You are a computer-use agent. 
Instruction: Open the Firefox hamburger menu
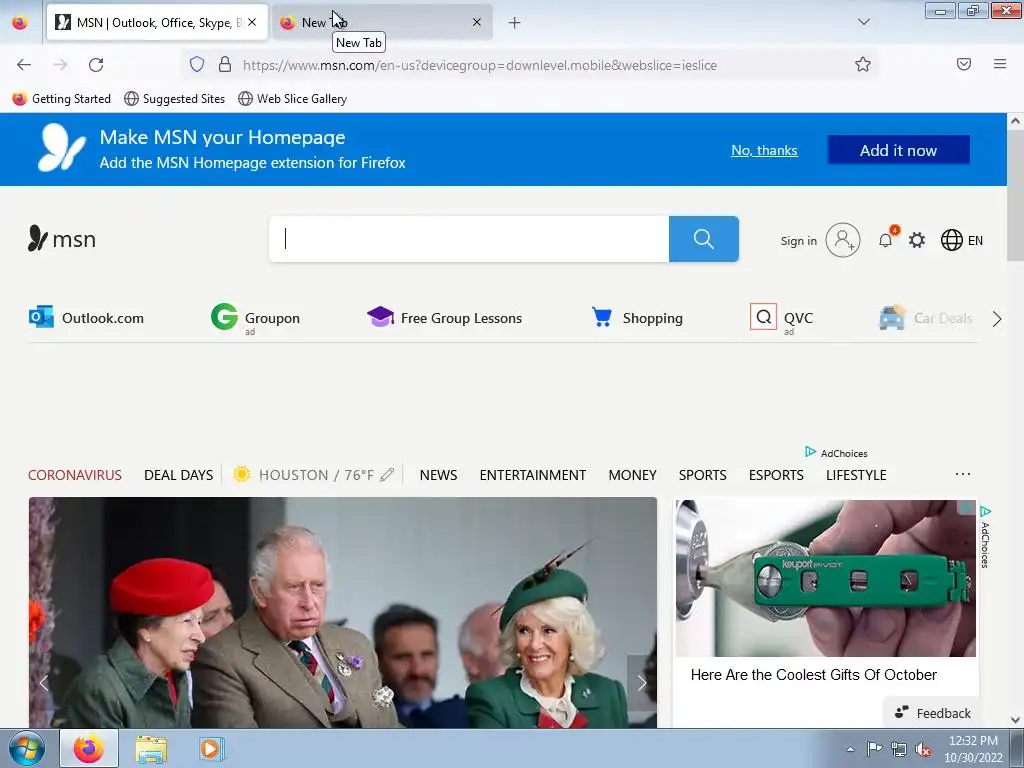tap(1000, 64)
